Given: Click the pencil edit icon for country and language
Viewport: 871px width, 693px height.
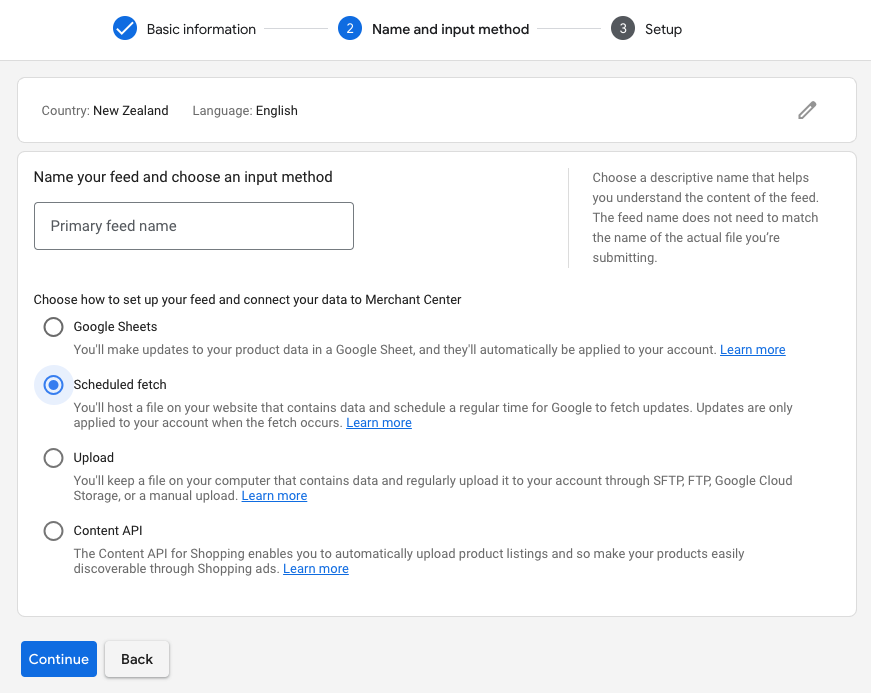Looking at the screenshot, I should coord(807,110).
